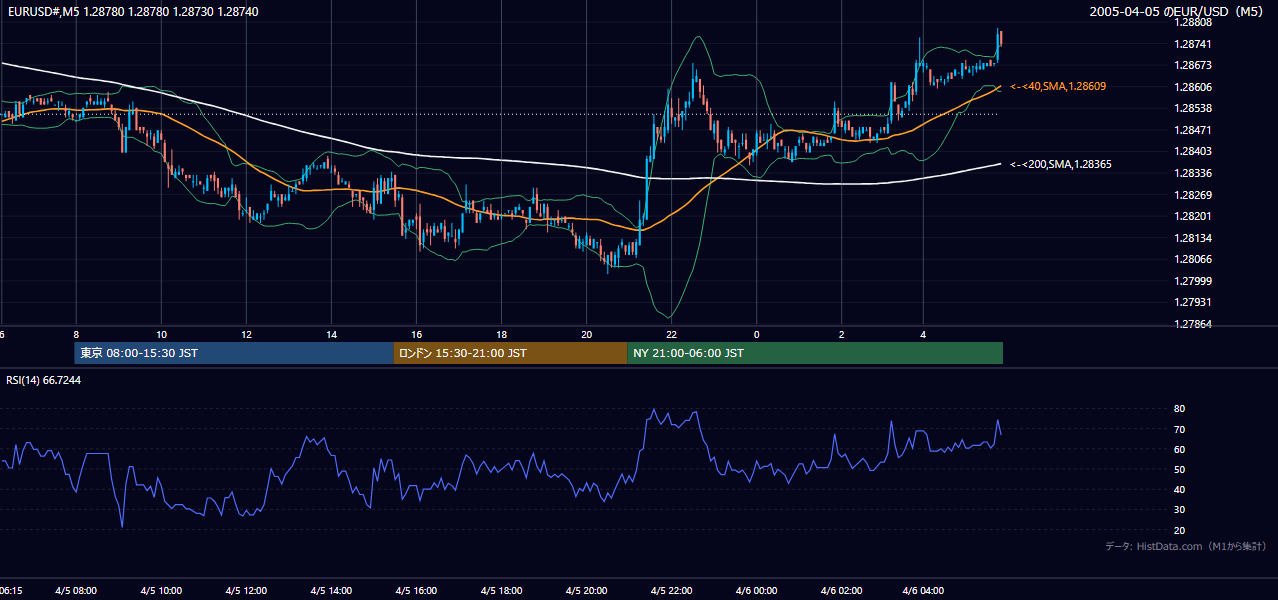The image size is (1278, 600).
Task: Click hour 16 on the chart time axis
Action: point(416,334)
